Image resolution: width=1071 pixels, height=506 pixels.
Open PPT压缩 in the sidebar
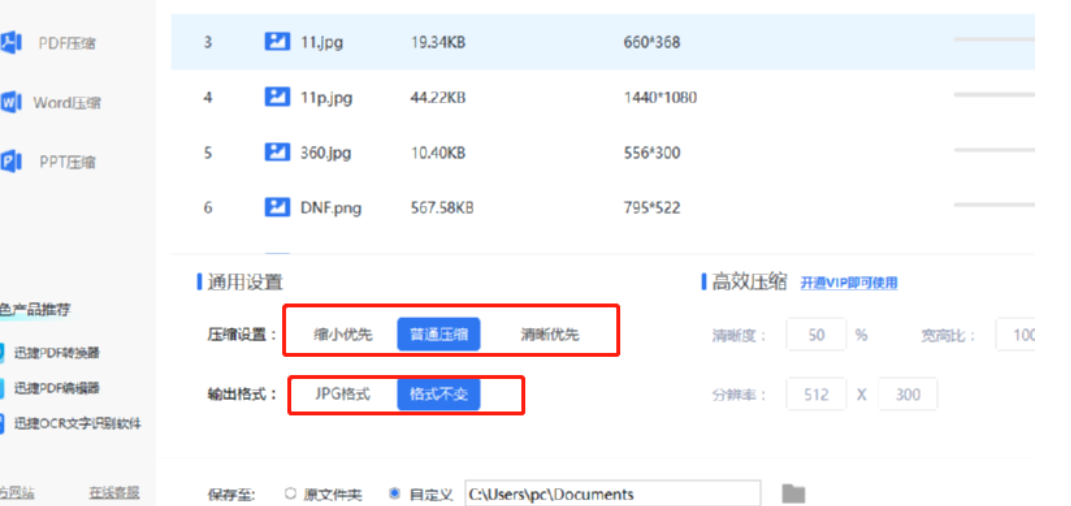click(67, 163)
